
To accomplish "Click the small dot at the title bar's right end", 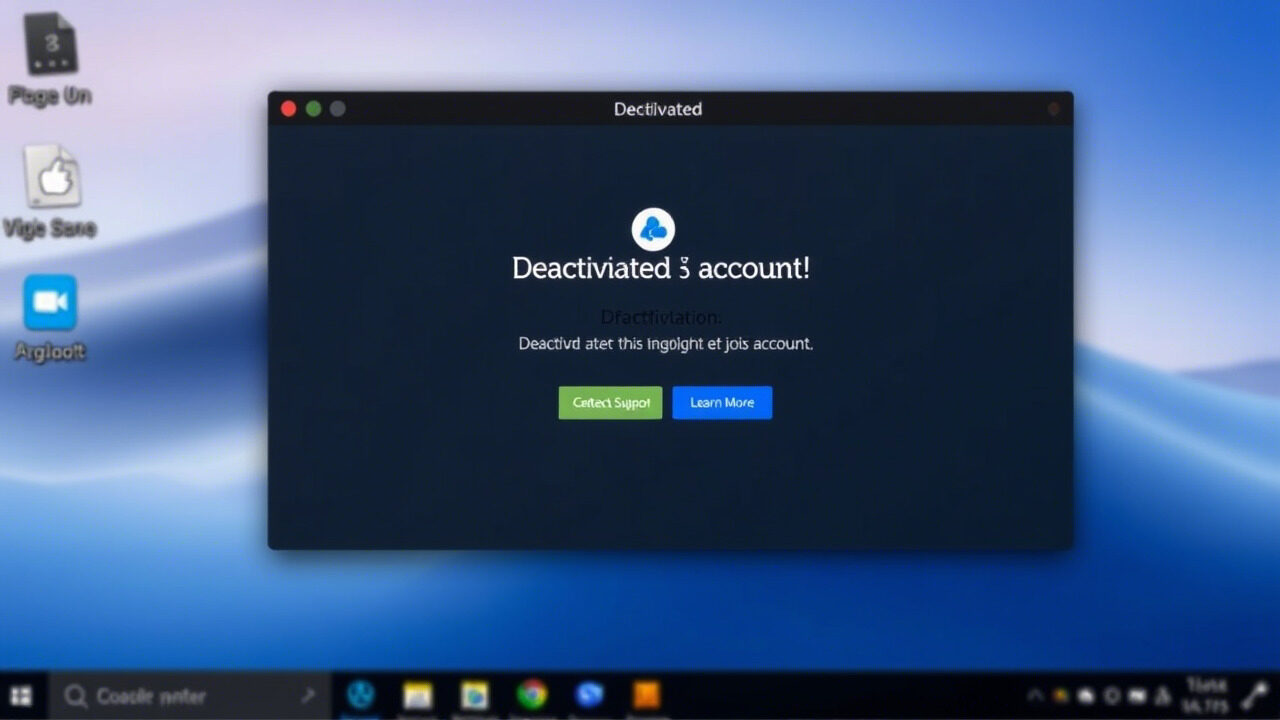I will coord(1053,109).
